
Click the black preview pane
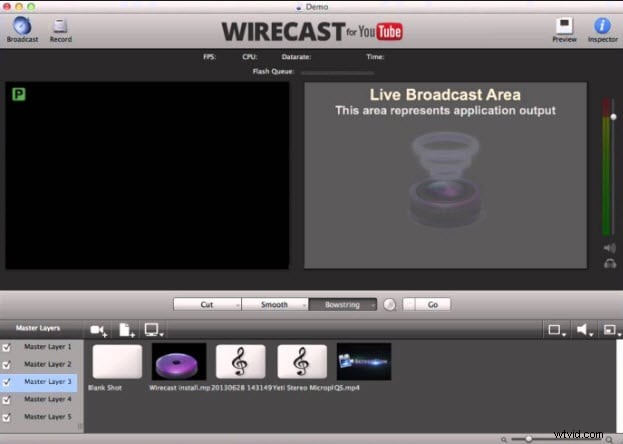(147, 175)
